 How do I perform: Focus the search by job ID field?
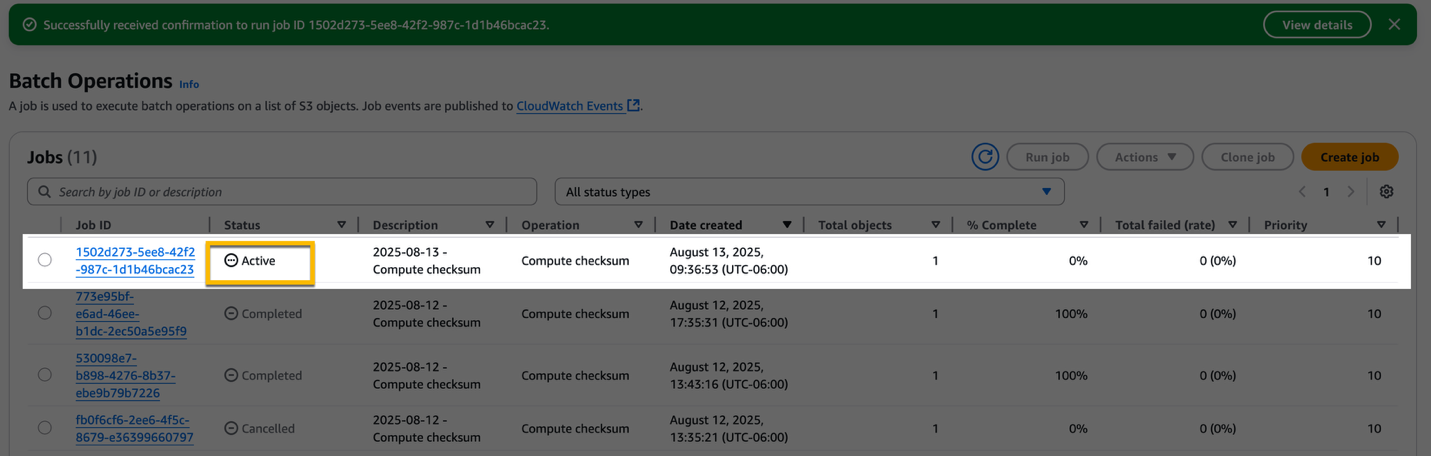point(282,192)
